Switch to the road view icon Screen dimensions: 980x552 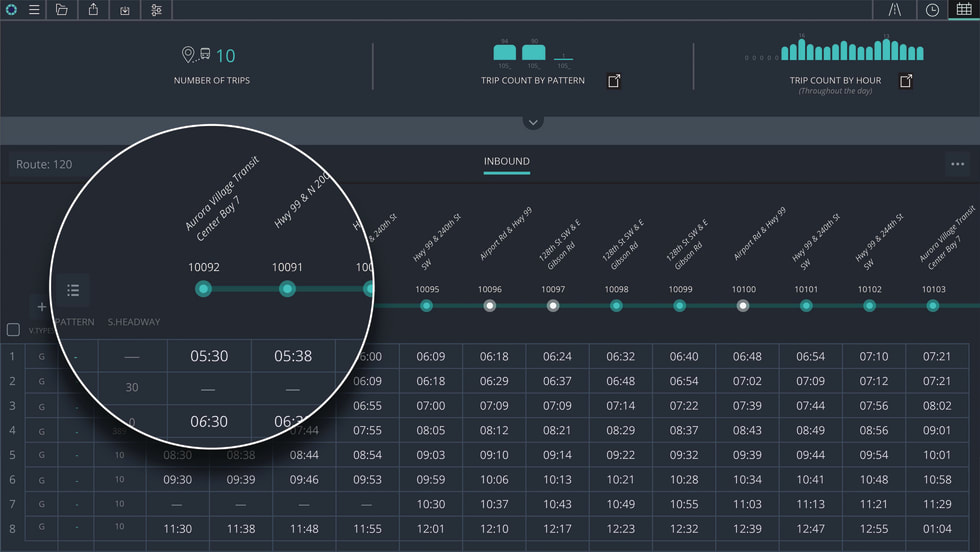coord(894,10)
